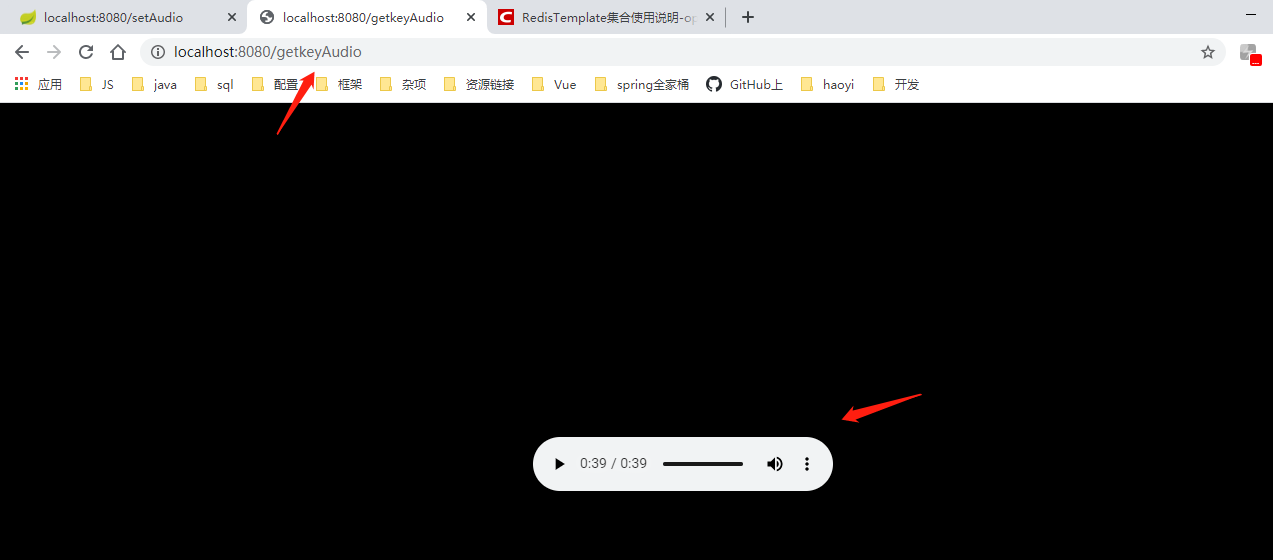Select the localhost:8080/getkeyAudio tab
Viewport: 1273px width, 560px height.
[x=367, y=17]
